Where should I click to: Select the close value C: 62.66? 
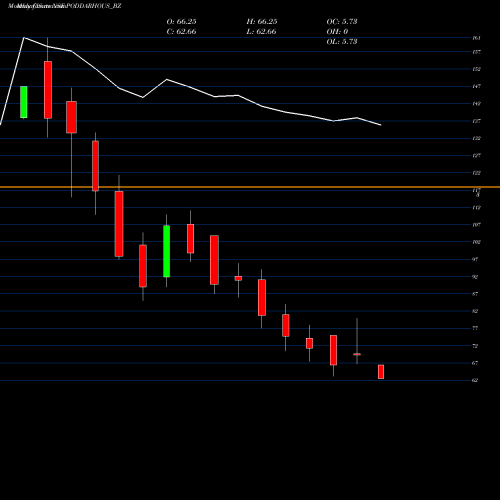tap(181, 32)
